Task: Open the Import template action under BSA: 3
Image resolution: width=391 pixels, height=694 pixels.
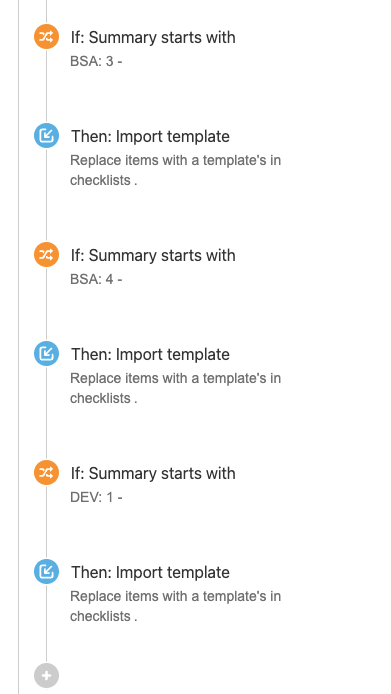Action: [x=151, y=136]
